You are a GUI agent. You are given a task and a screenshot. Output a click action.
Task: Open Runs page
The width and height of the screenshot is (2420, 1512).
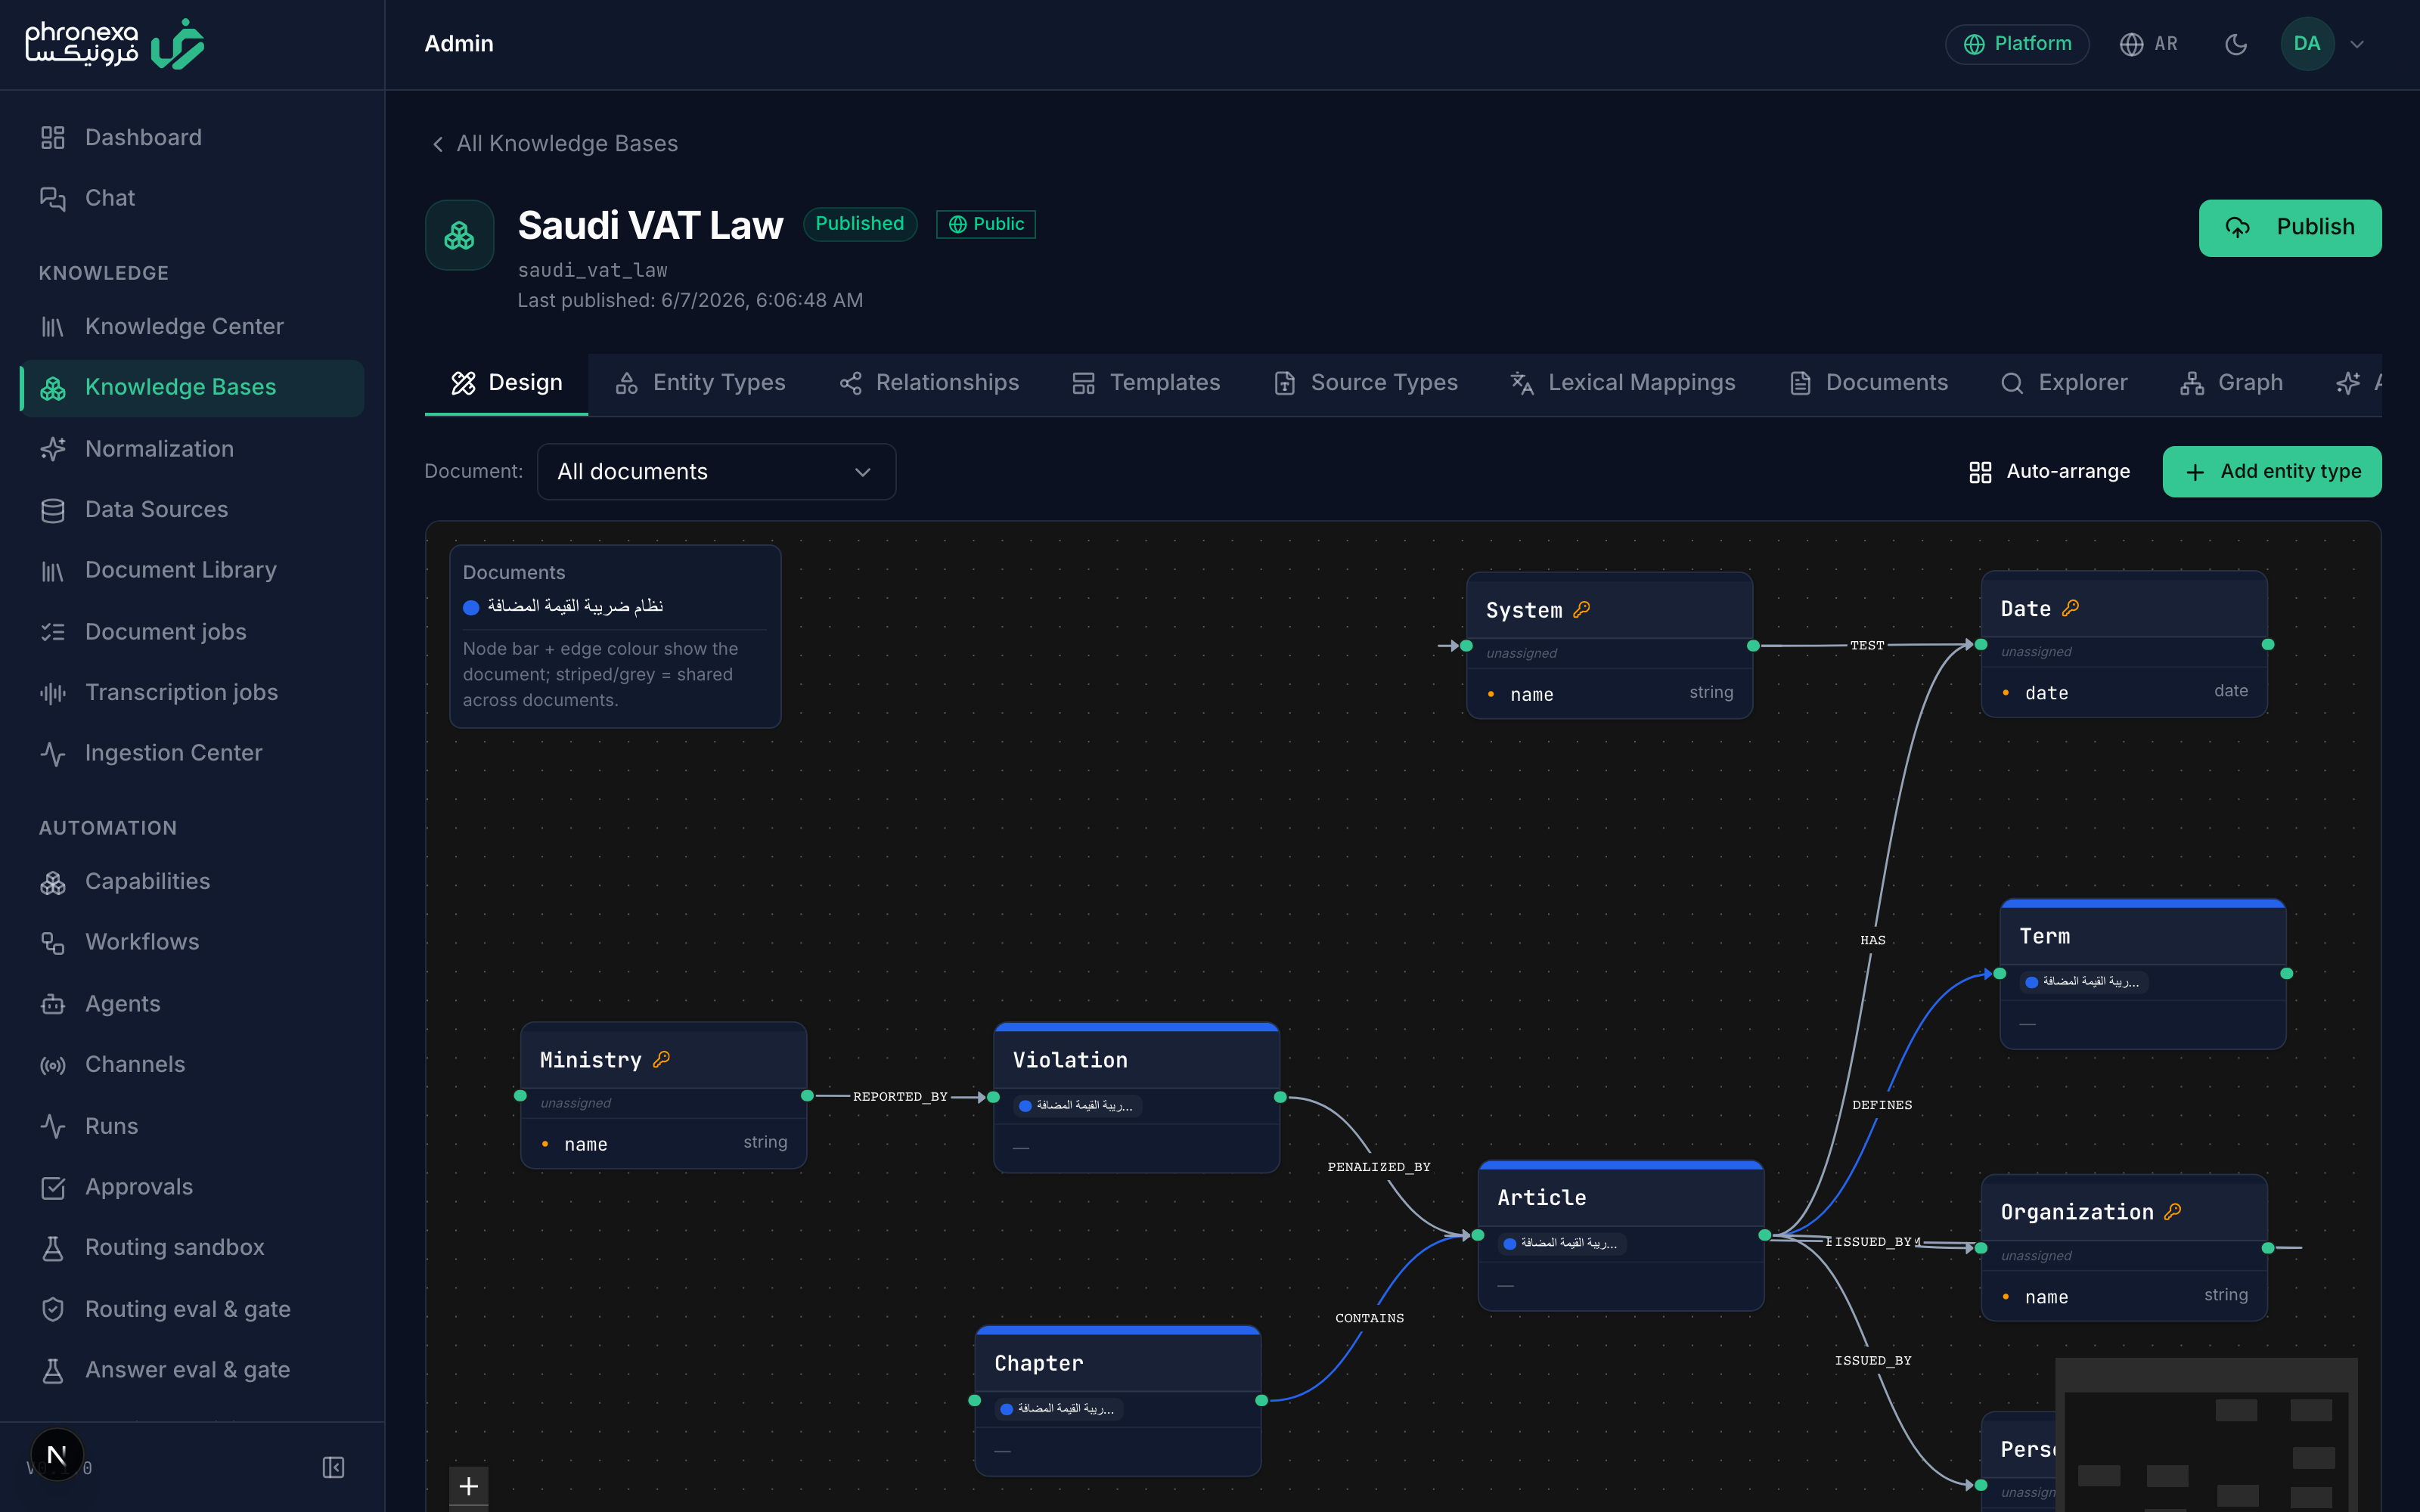191,1126
